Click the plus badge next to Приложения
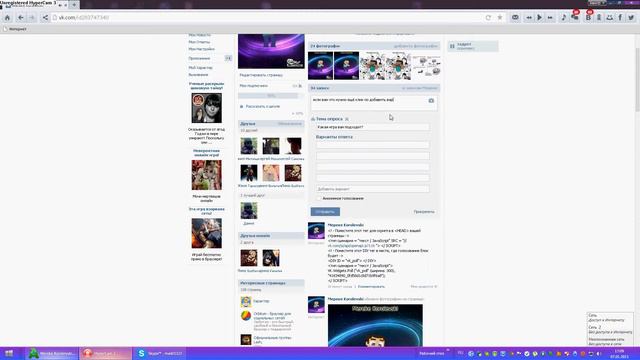Image resolution: width=640 pixels, height=360 pixels. (x=228, y=58)
